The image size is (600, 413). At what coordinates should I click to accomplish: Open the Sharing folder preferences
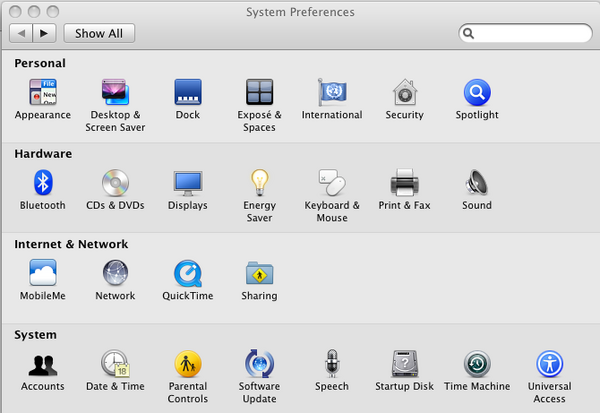(x=259, y=273)
